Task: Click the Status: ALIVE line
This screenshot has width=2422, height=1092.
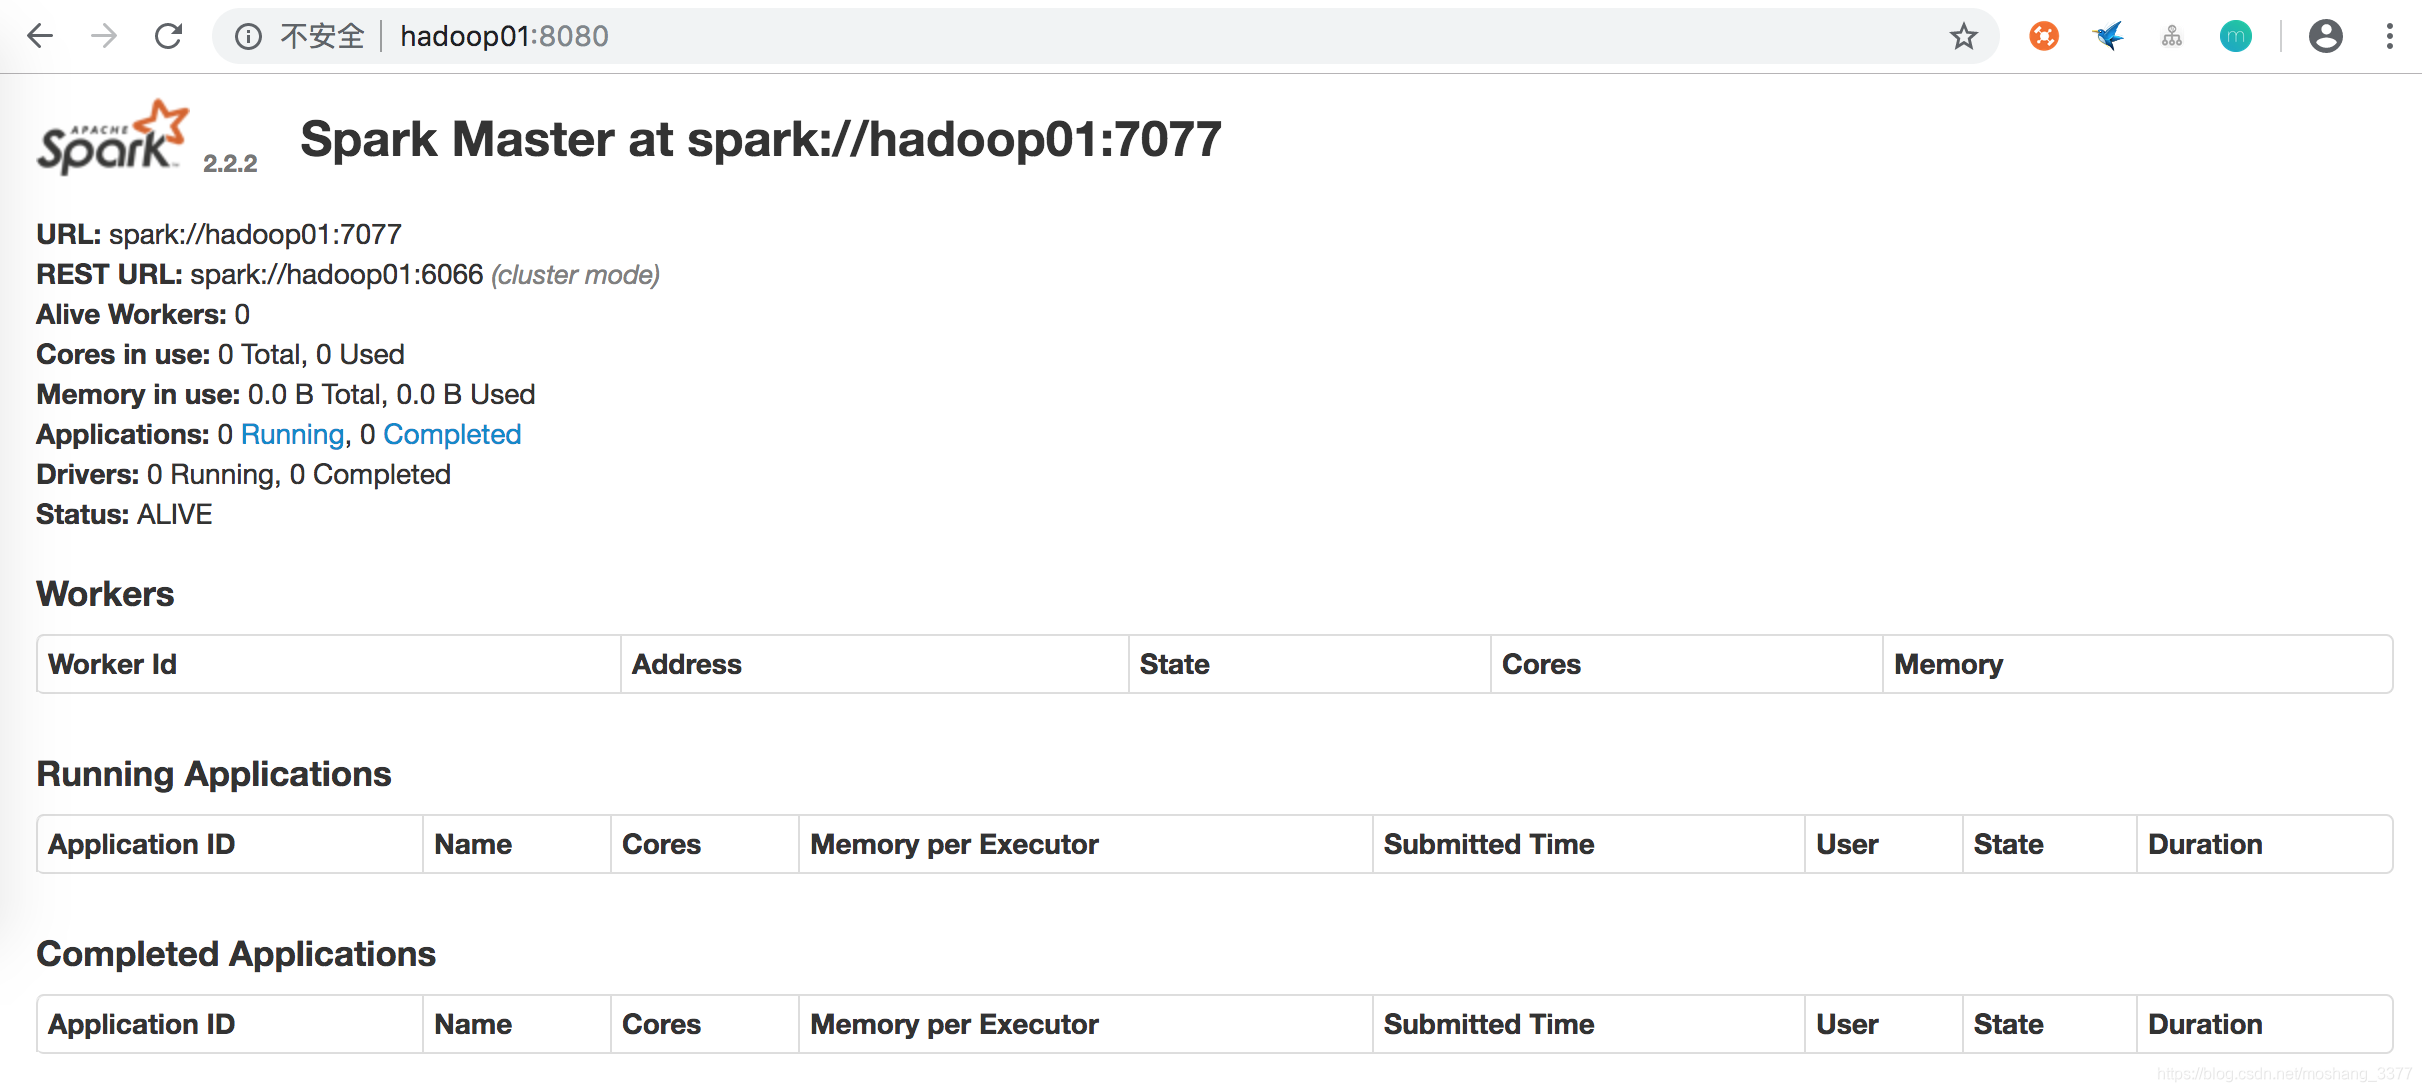Action: coord(124,514)
